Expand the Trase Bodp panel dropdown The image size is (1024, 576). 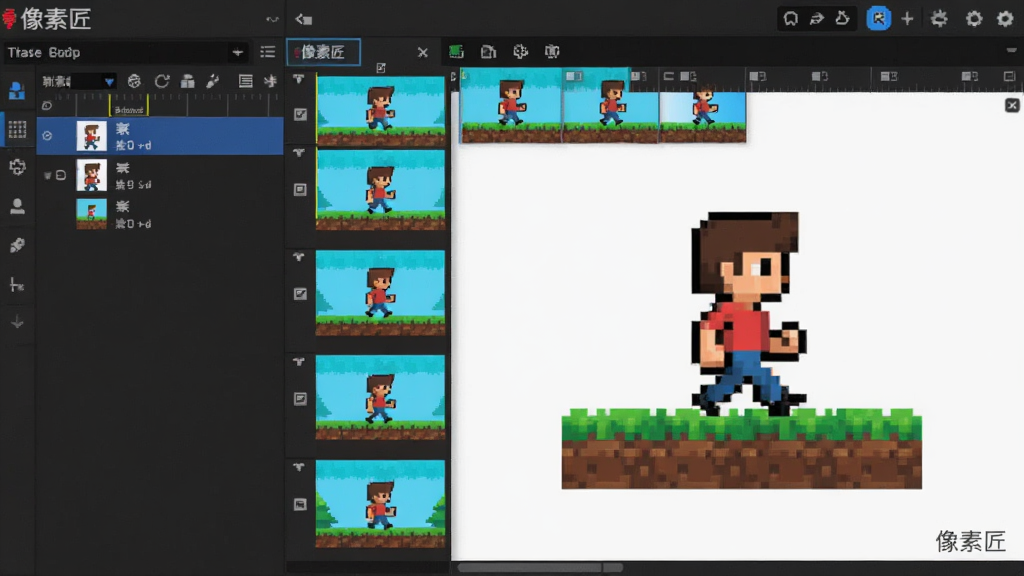pos(238,52)
